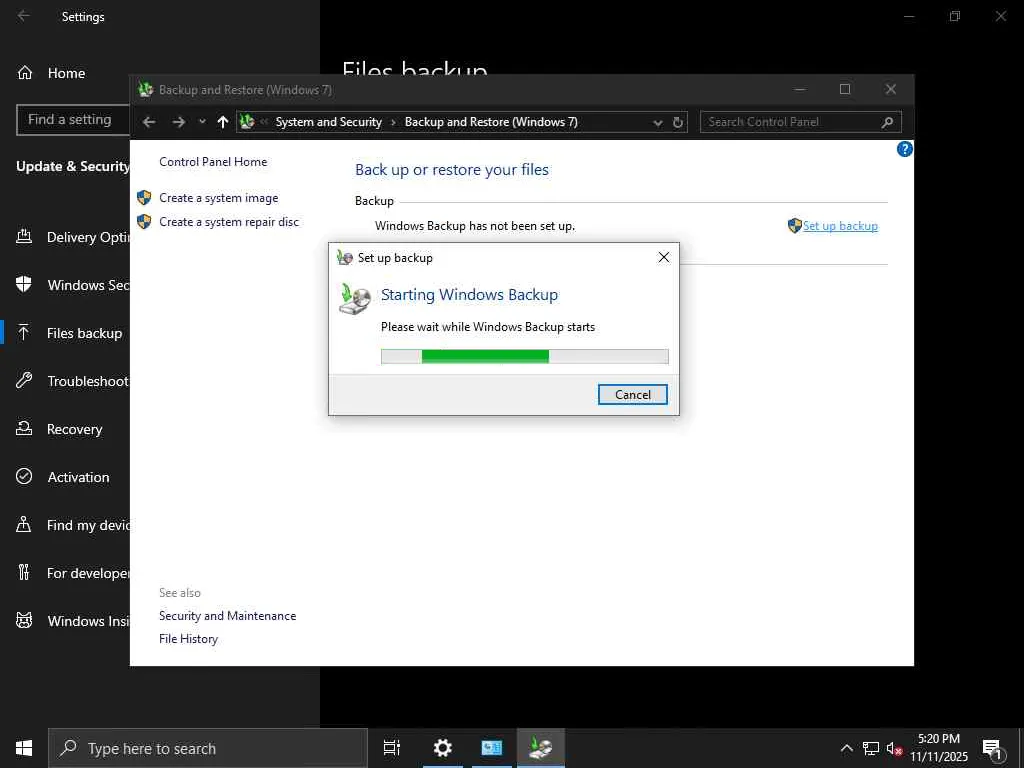This screenshot has width=1024, height=768.
Task: Go to Control Panel Home
Action: pos(213,162)
